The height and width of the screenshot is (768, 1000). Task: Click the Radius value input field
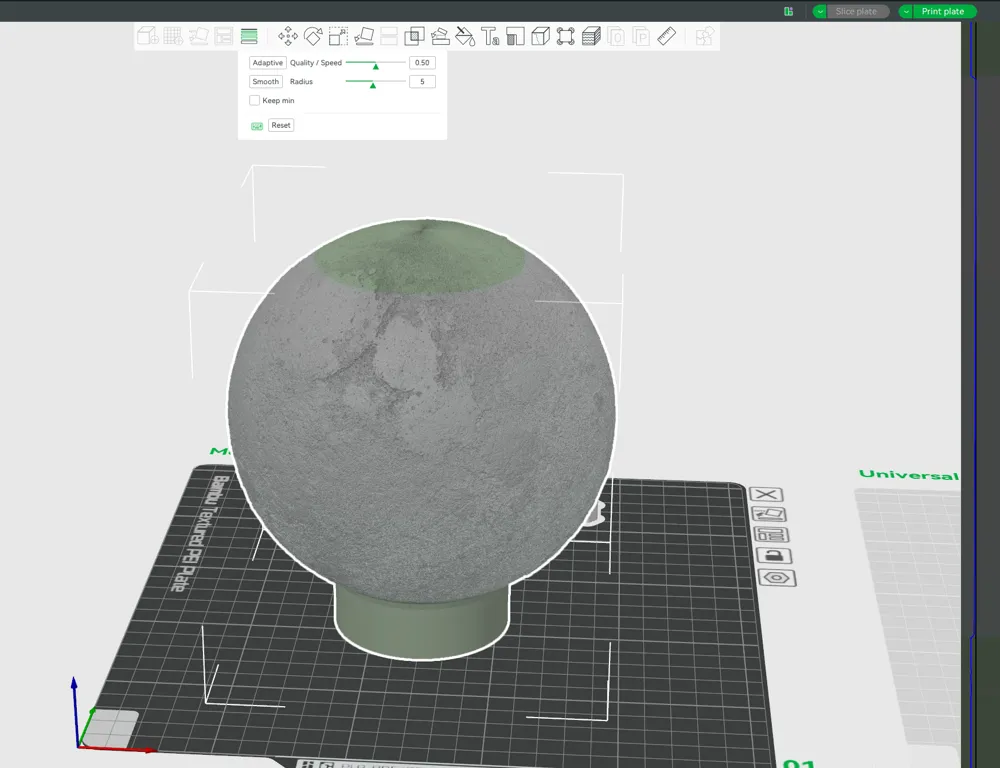tap(421, 81)
